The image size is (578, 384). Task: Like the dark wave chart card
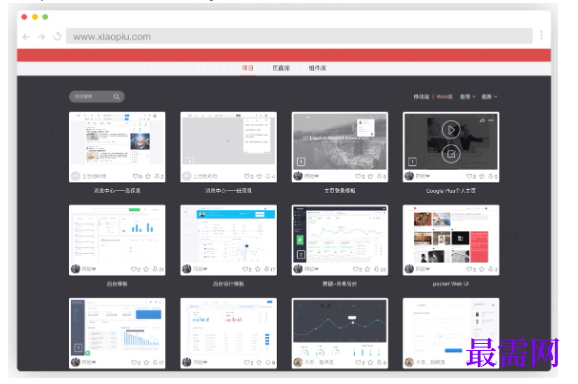click(358, 363)
